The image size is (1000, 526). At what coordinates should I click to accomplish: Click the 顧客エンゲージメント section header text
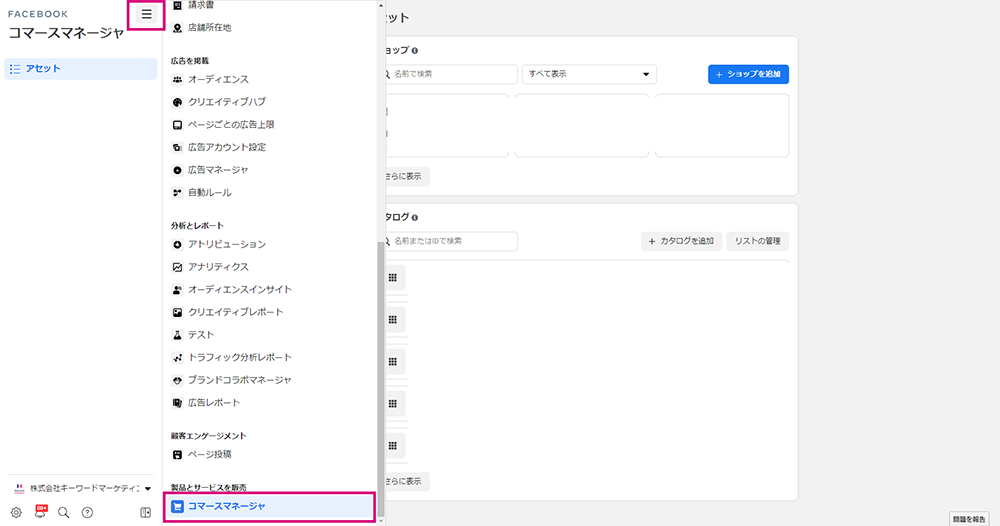(209, 436)
